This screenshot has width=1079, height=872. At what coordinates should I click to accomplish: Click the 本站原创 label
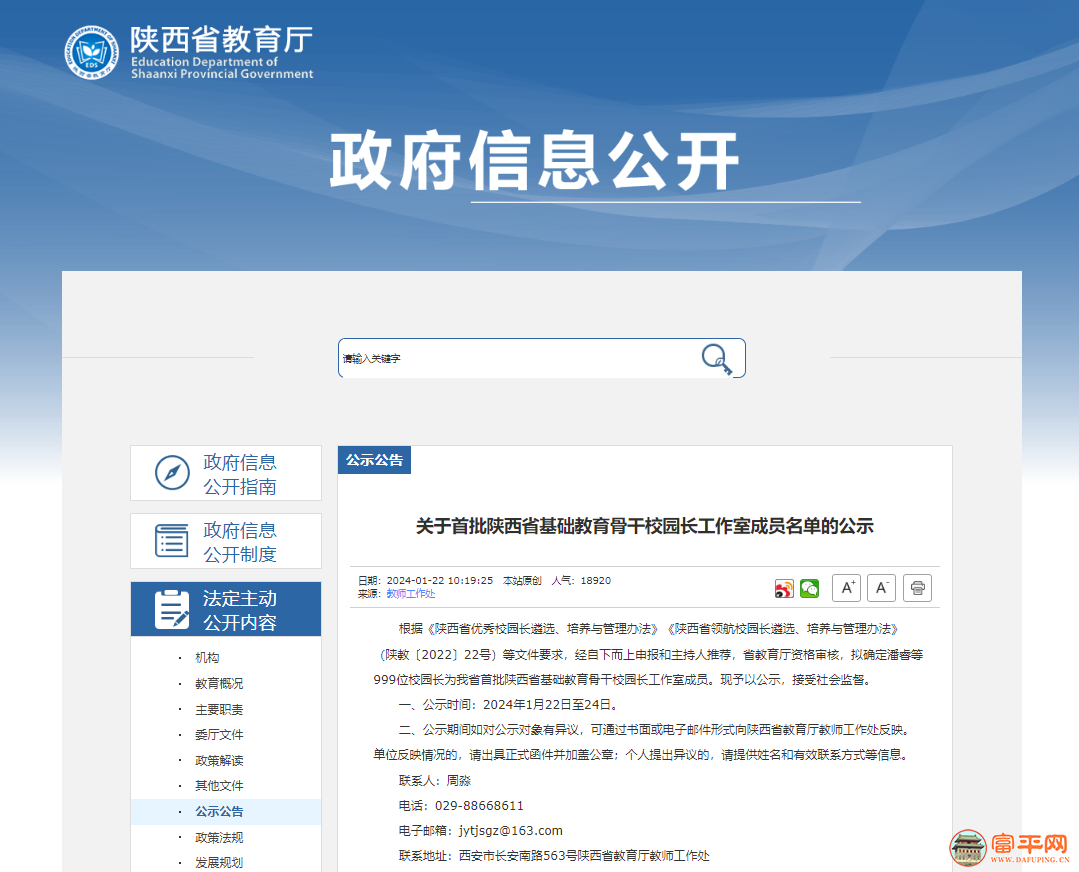pyautogui.click(x=522, y=581)
